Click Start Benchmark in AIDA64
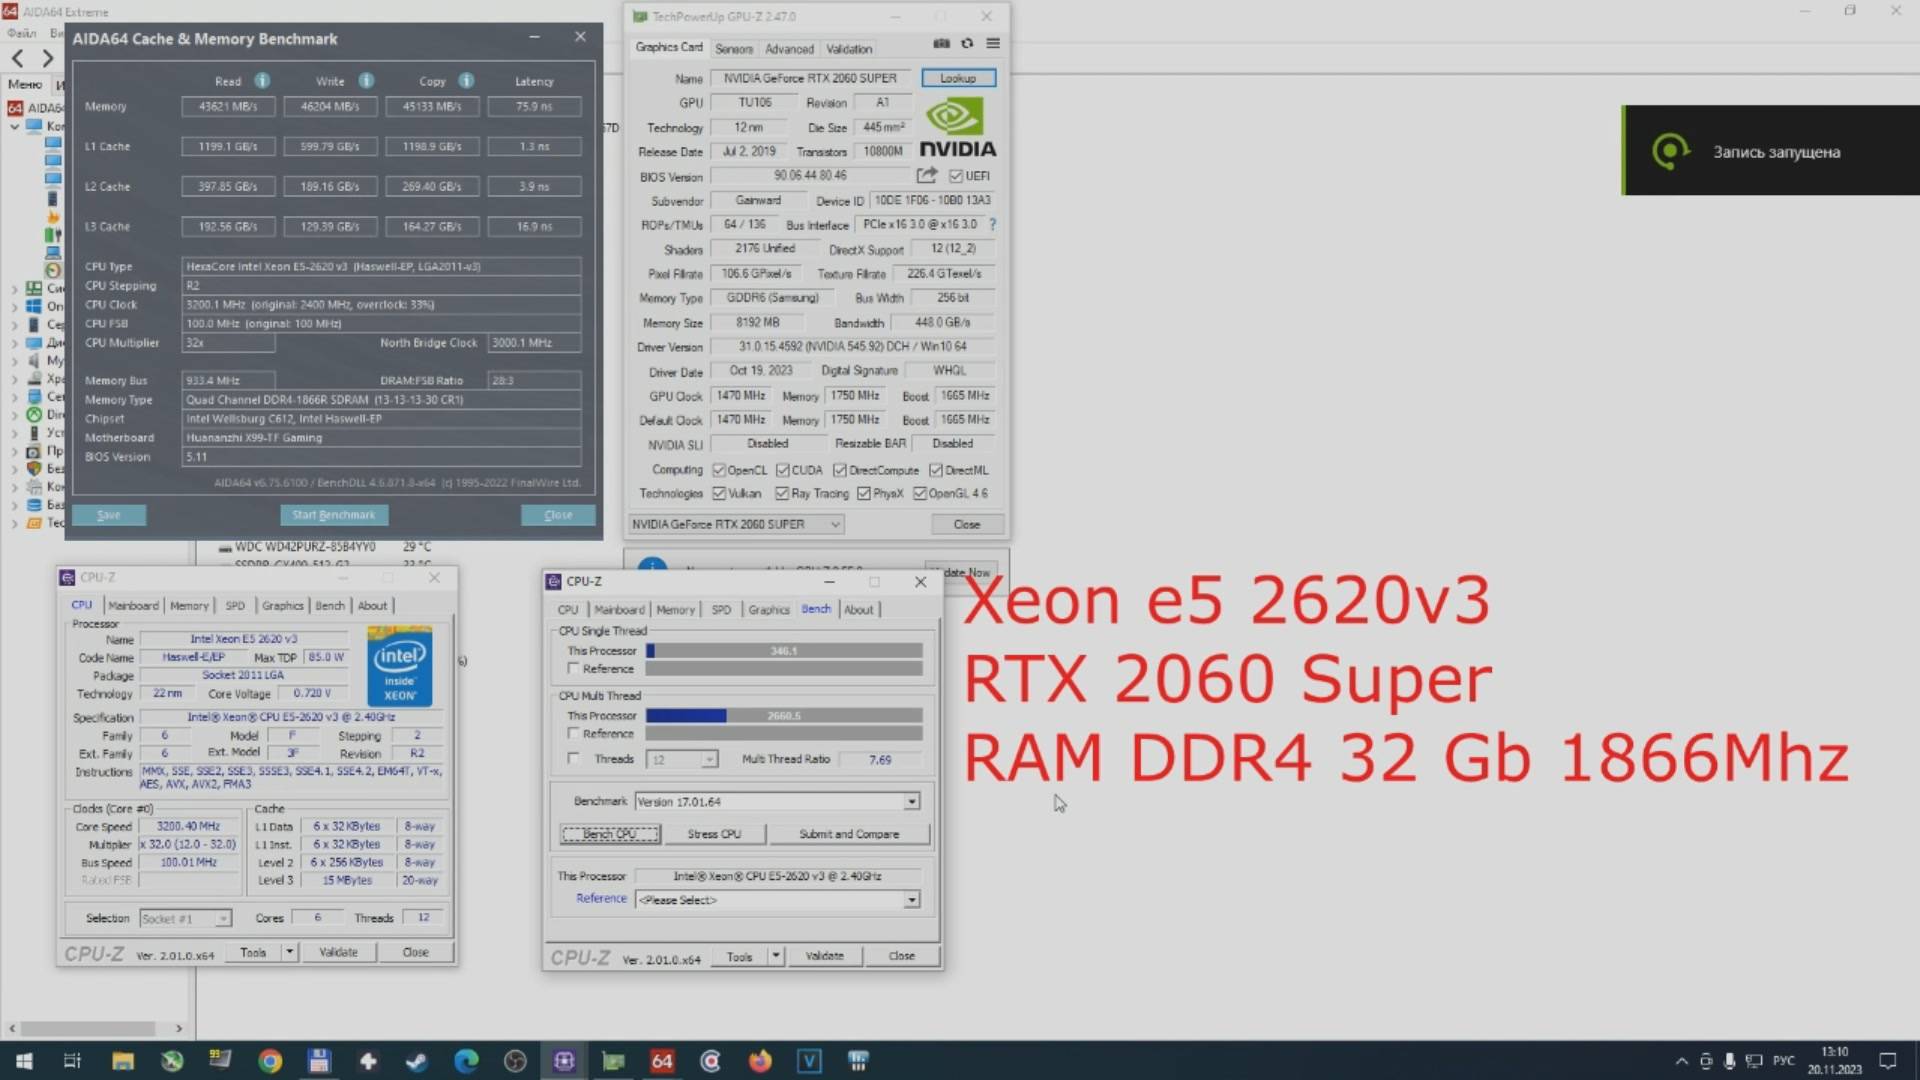1920x1080 pixels. pos(334,515)
